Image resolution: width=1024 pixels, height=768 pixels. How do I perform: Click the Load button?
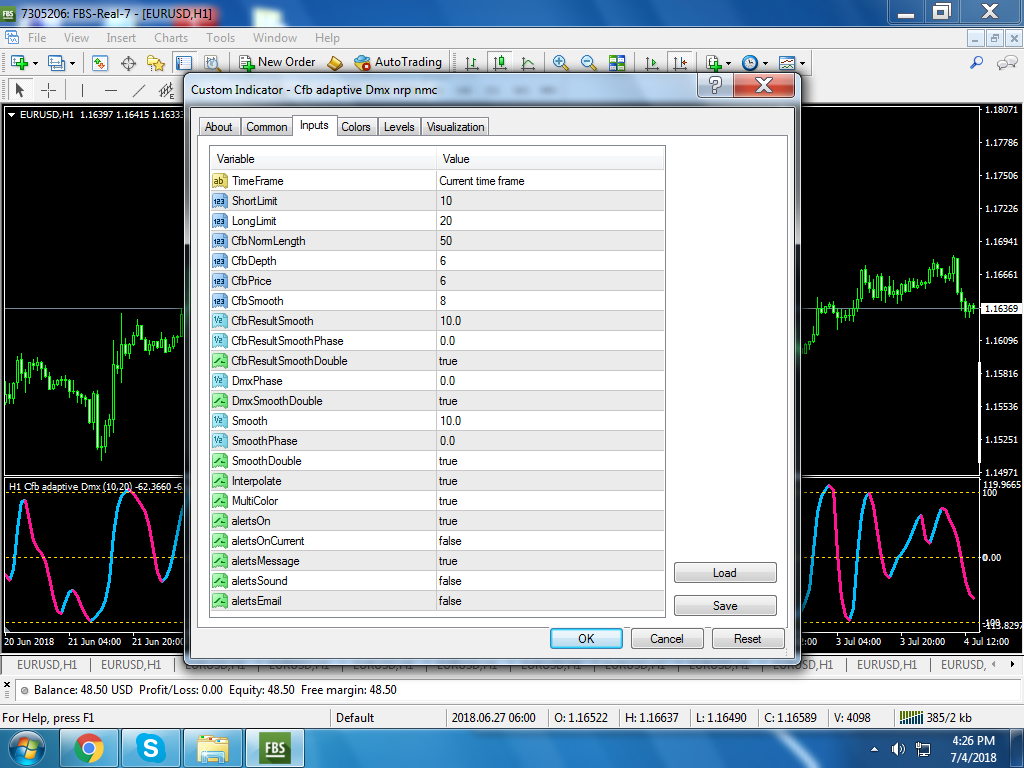pos(725,573)
